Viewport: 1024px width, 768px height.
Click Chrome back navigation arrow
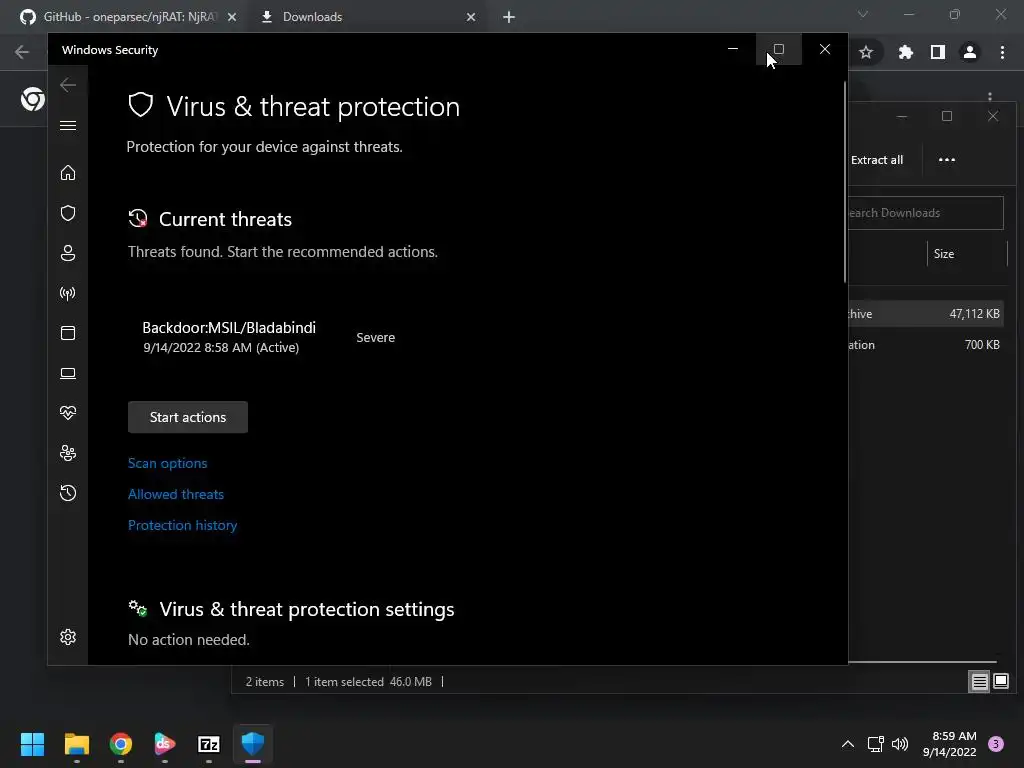pyautogui.click(x=22, y=52)
